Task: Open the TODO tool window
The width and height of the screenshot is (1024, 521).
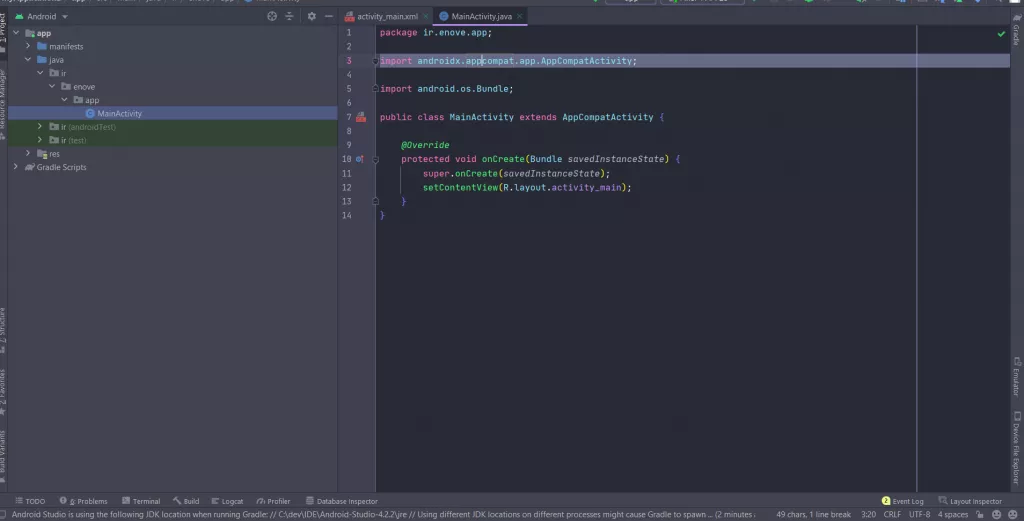Action: [30, 501]
